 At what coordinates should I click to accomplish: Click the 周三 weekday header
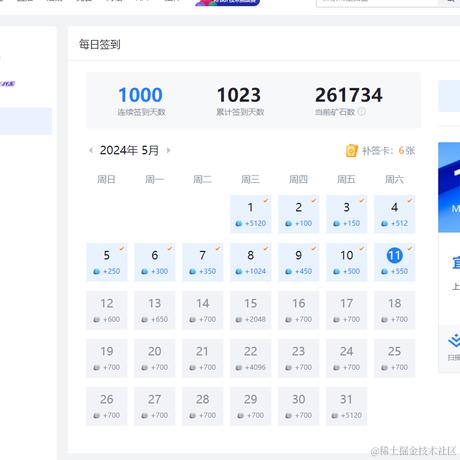pos(250,180)
